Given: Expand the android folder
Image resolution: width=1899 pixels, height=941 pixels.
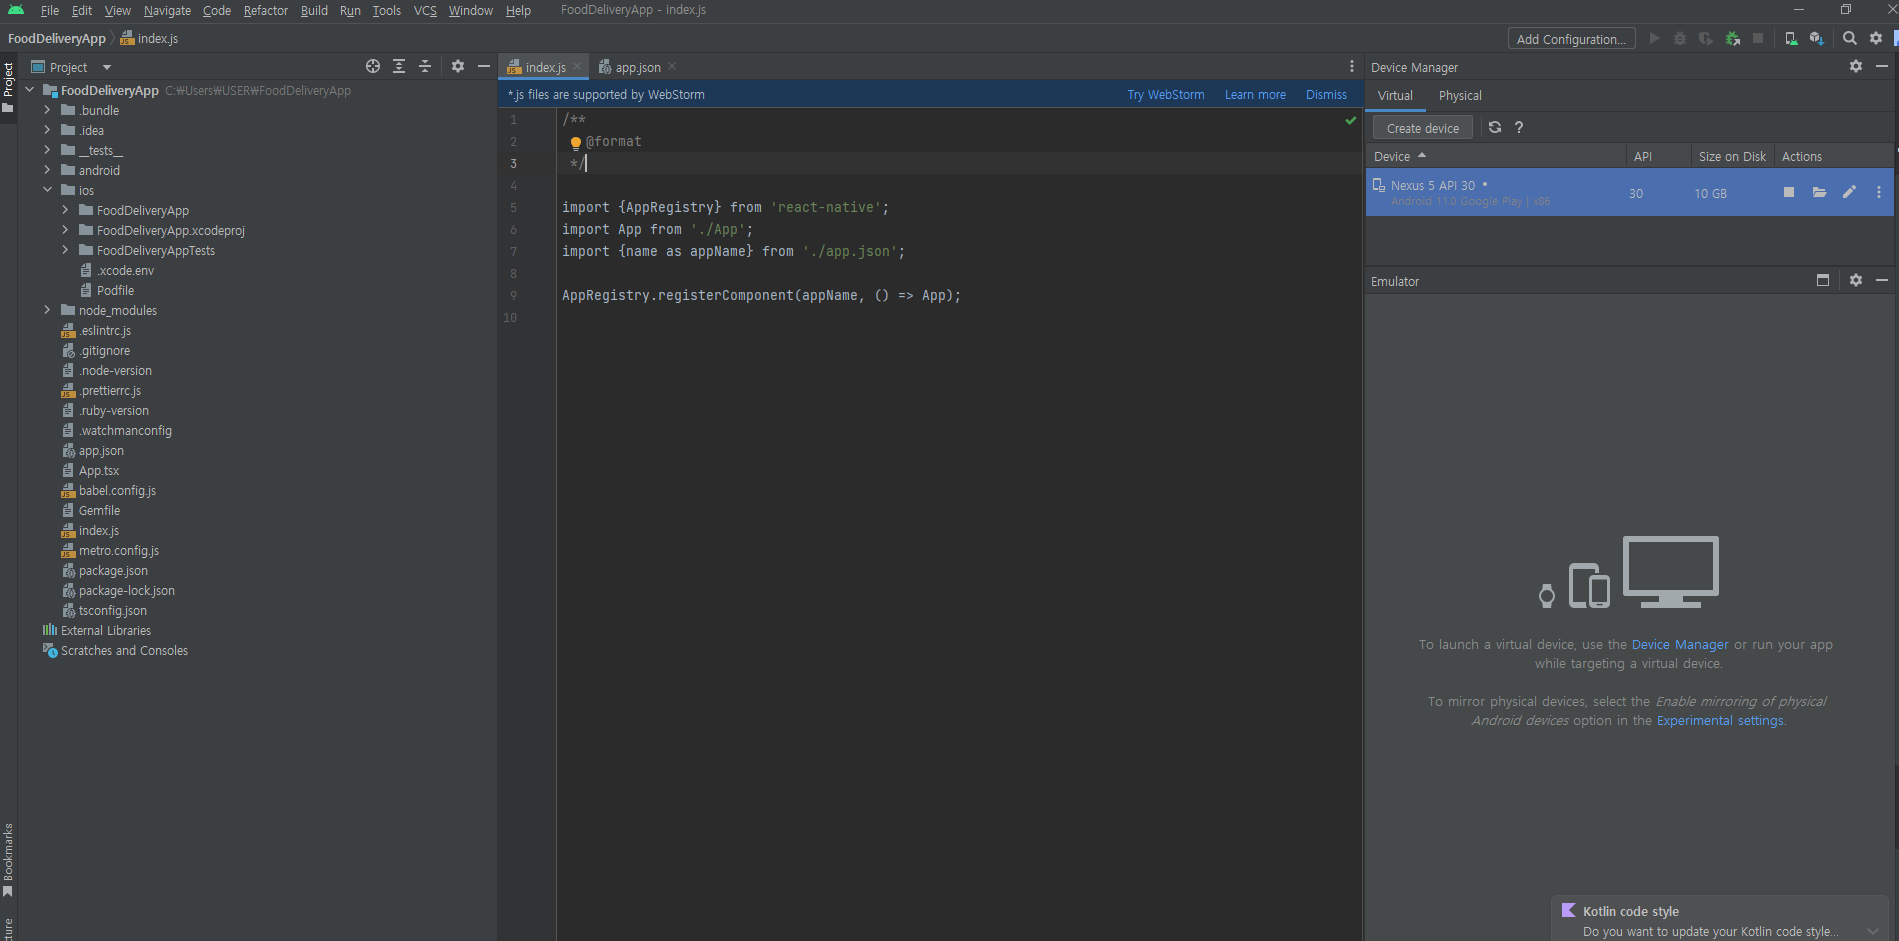Looking at the screenshot, I should (47, 170).
